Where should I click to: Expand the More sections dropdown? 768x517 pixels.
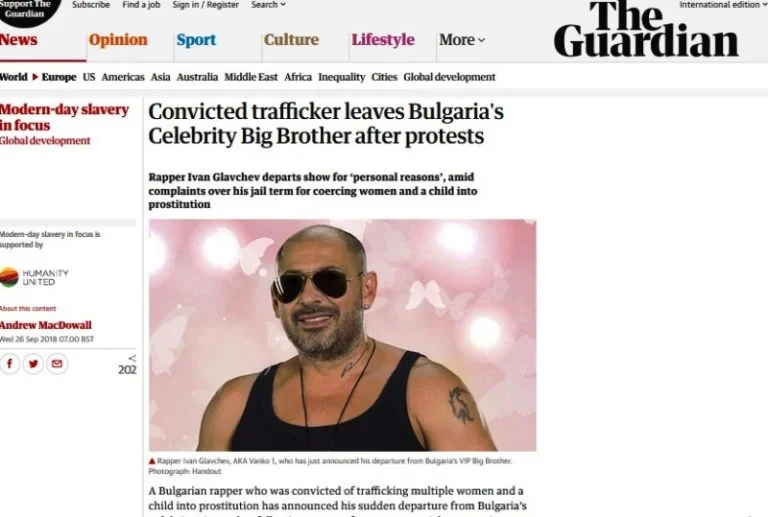(x=462, y=40)
